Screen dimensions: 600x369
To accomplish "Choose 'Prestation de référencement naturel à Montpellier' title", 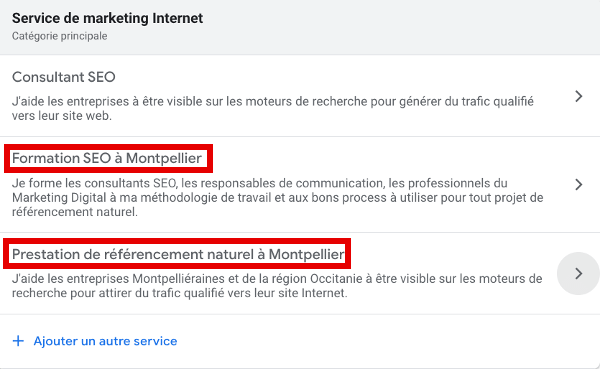I will pyautogui.click(x=178, y=254).
